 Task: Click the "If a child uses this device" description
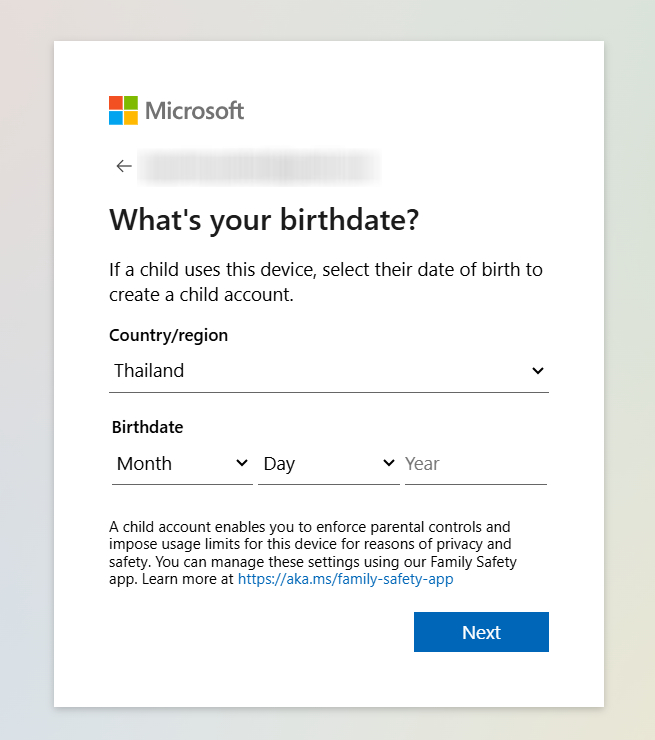325,283
